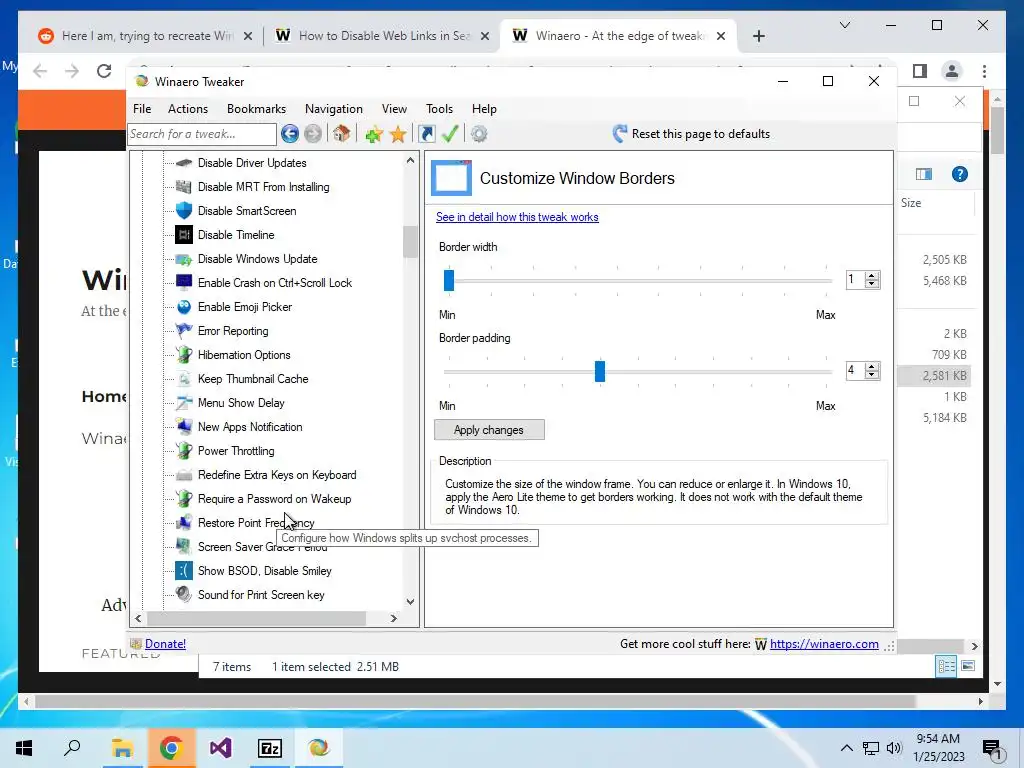The image size is (1024, 768).
Task: Click the Customize Window Borders header icon
Action: click(x=451, y=178)
